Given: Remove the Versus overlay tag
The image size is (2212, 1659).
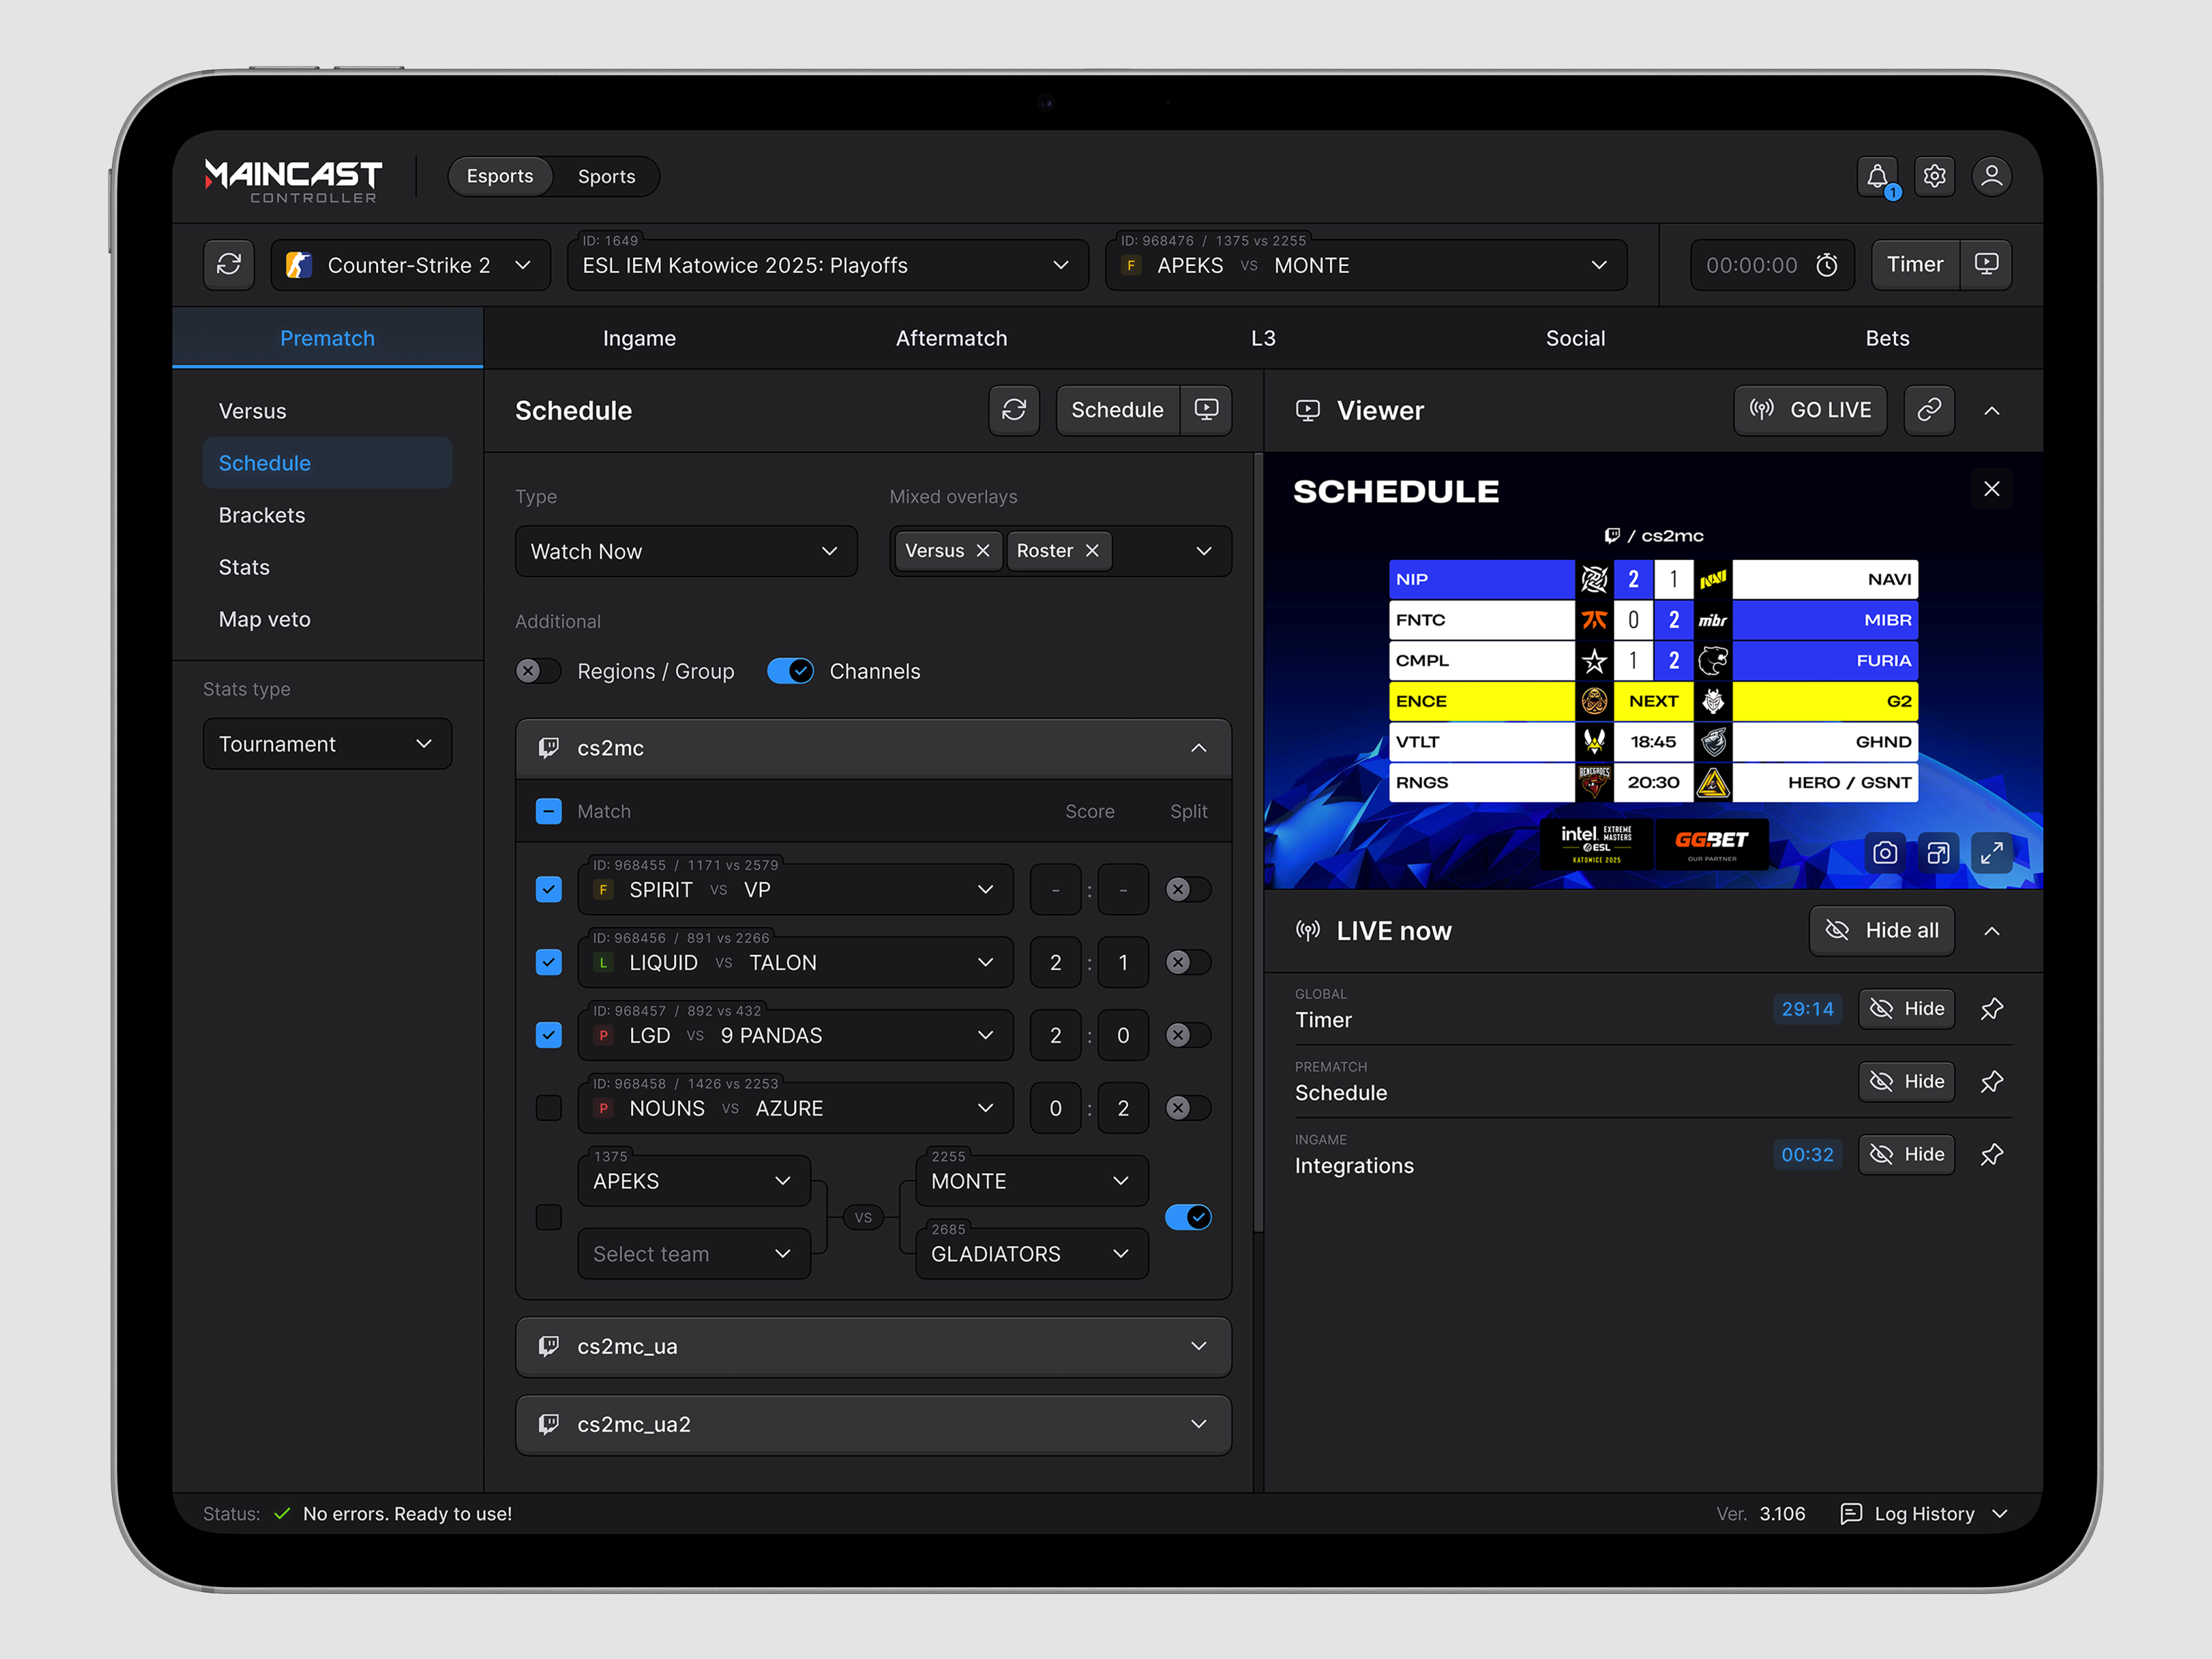Looking at the screenshot, I should [x=983, y=551].
